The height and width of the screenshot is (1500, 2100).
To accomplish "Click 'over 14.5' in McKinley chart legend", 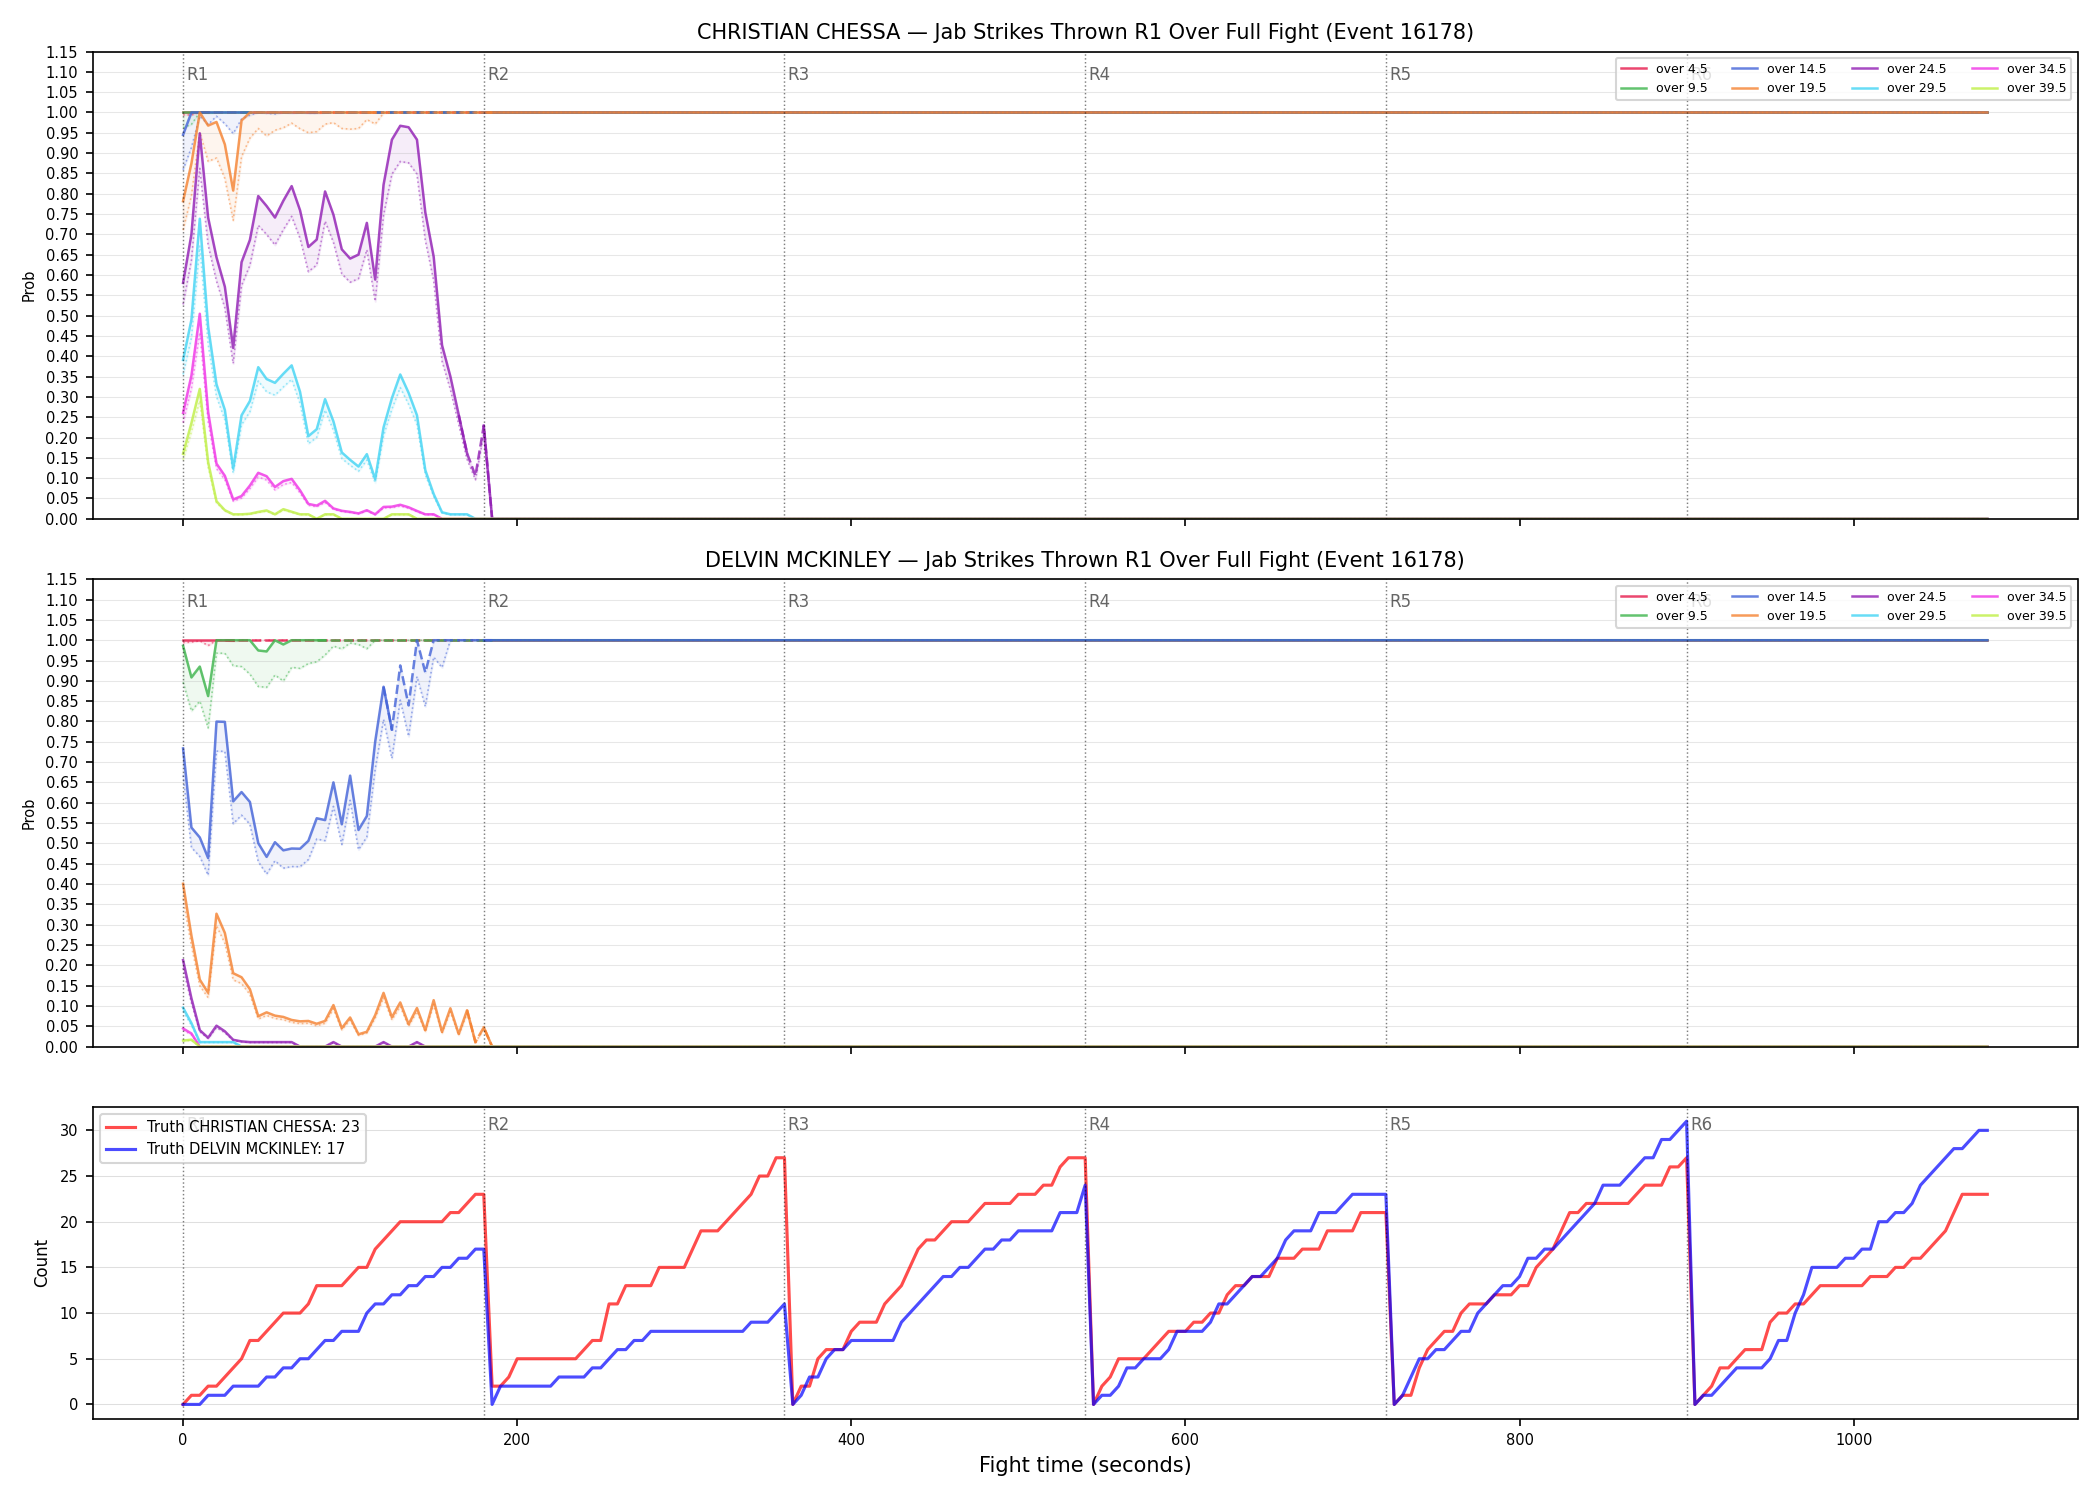I will [1796, 597].
